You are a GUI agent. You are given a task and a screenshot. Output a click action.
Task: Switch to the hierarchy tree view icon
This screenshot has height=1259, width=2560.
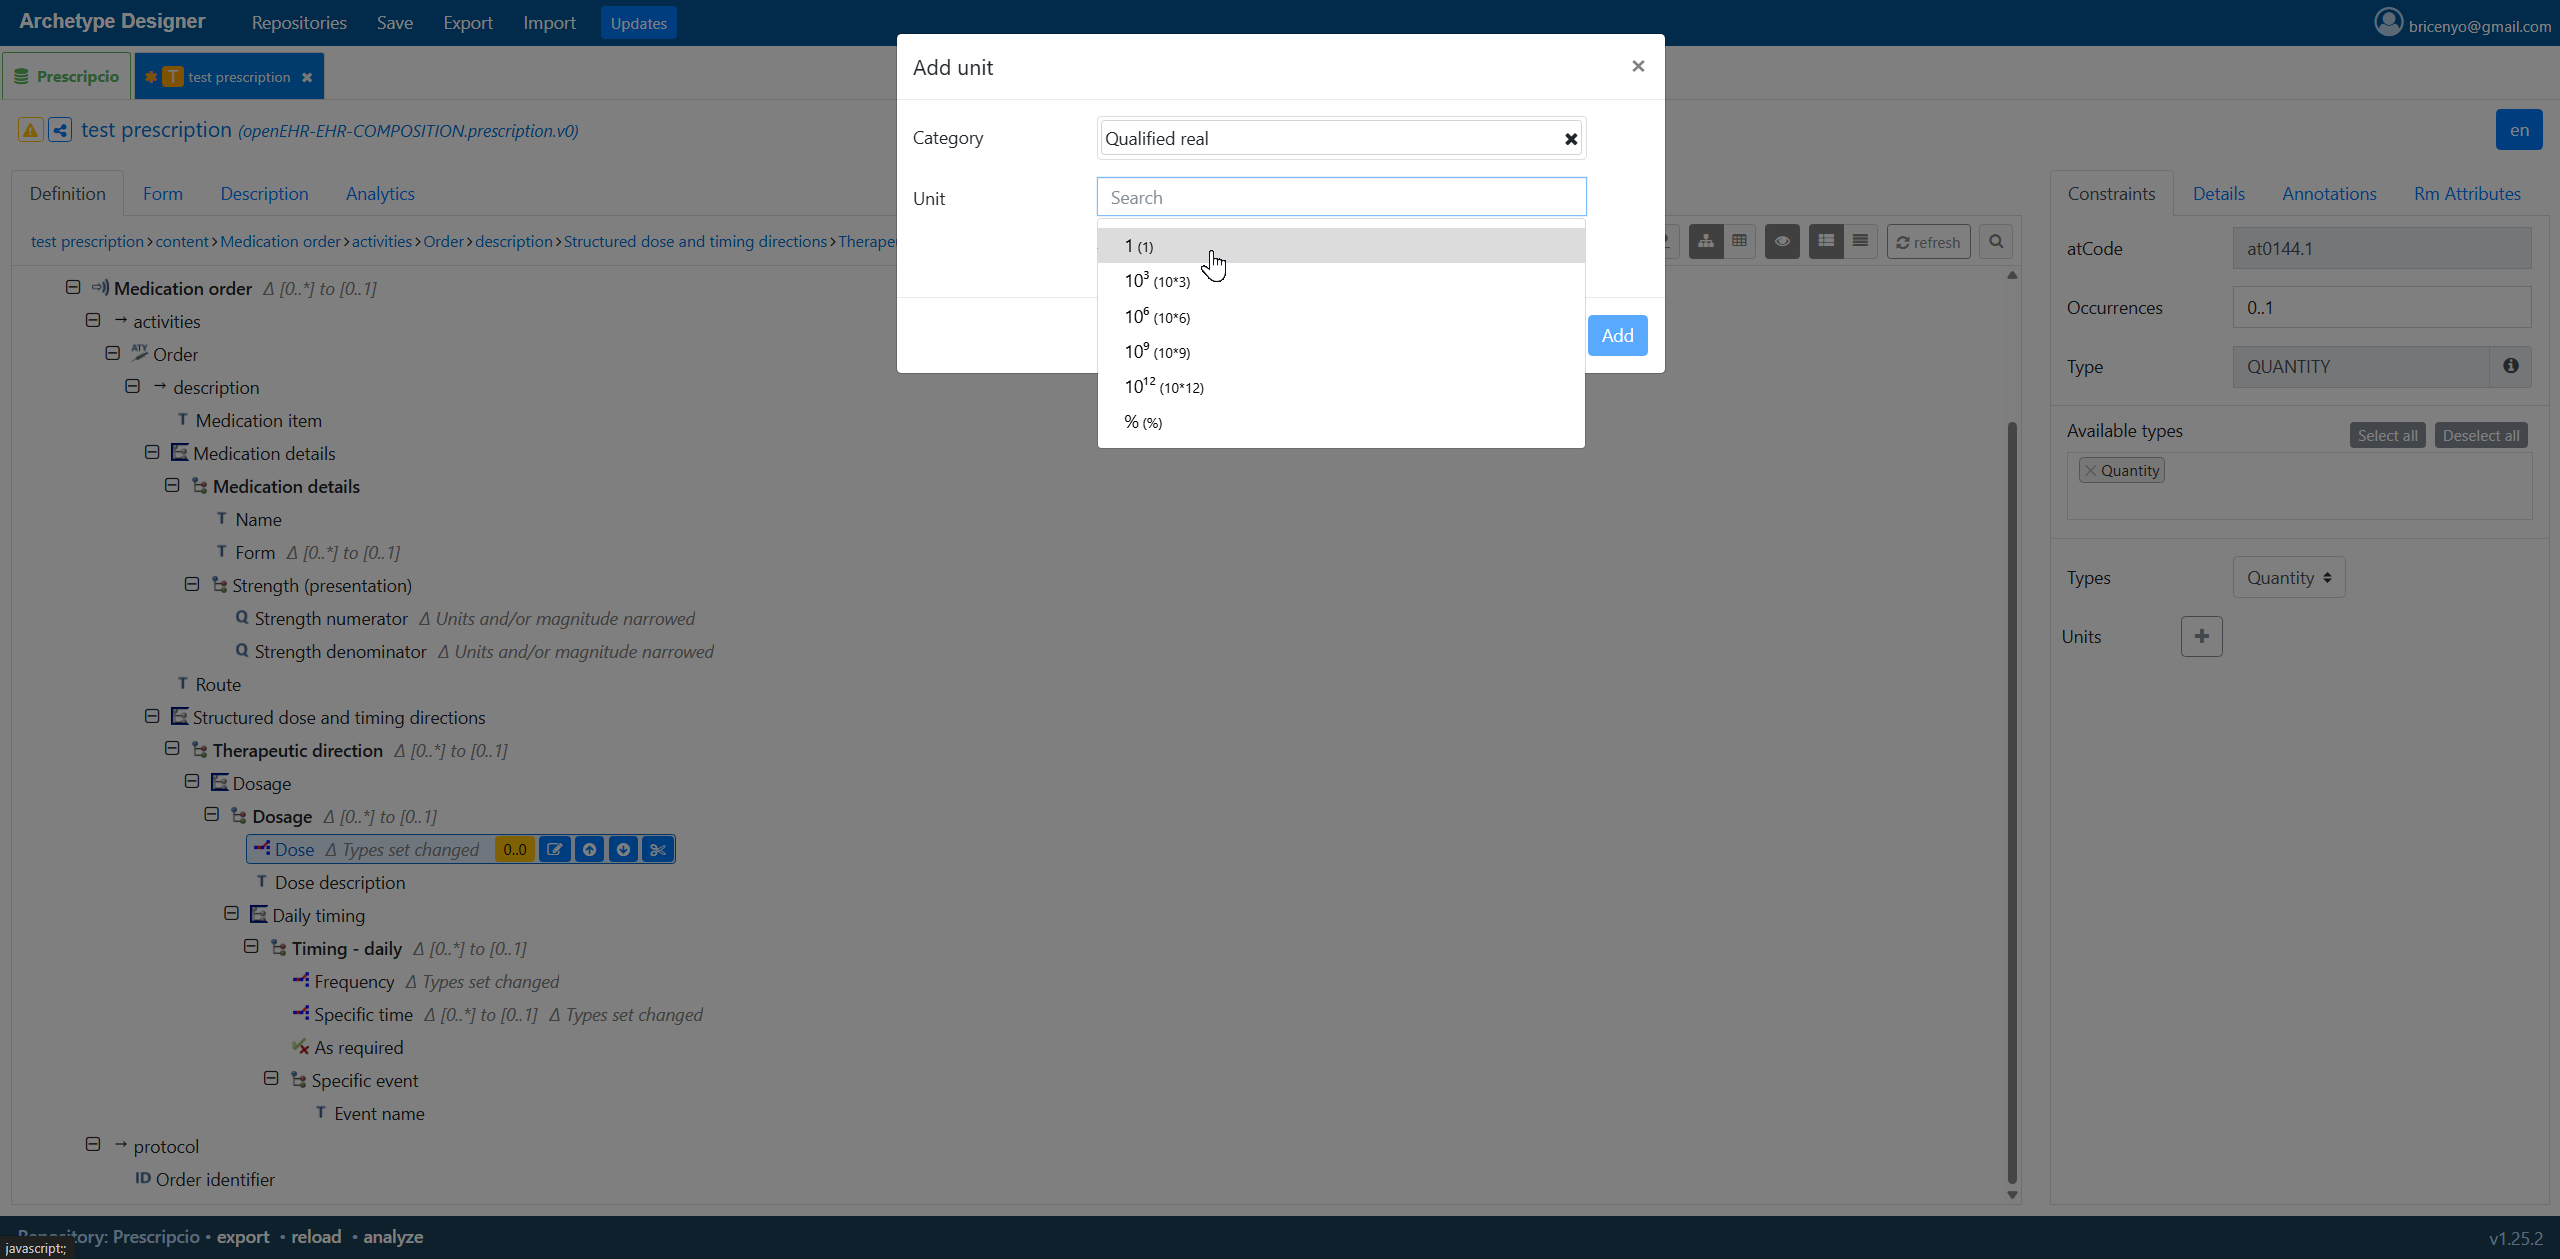(1705, 241)
